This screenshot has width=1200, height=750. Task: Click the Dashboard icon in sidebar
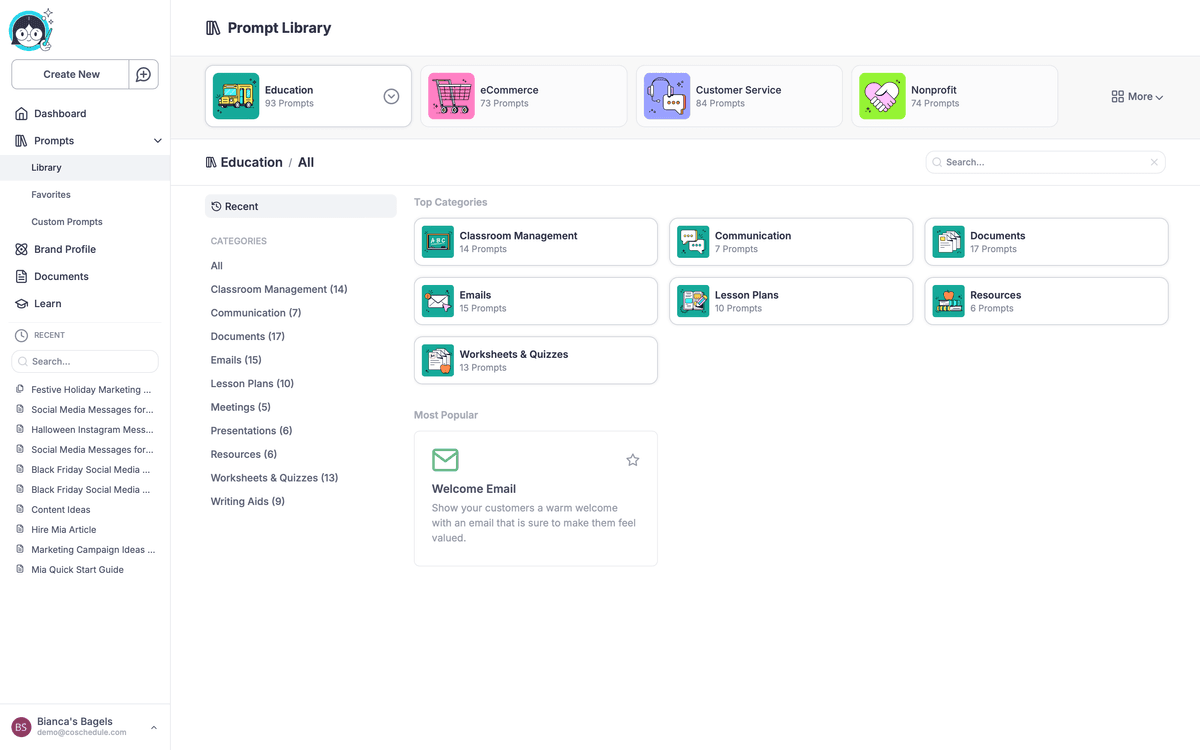[18, 113]
